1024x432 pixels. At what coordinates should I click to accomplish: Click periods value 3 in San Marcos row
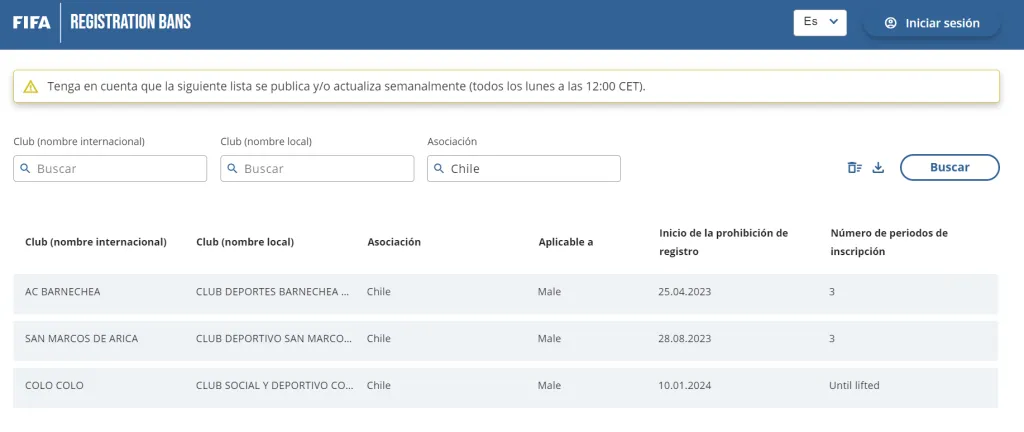pyautogui.click(x=832, y=339)
